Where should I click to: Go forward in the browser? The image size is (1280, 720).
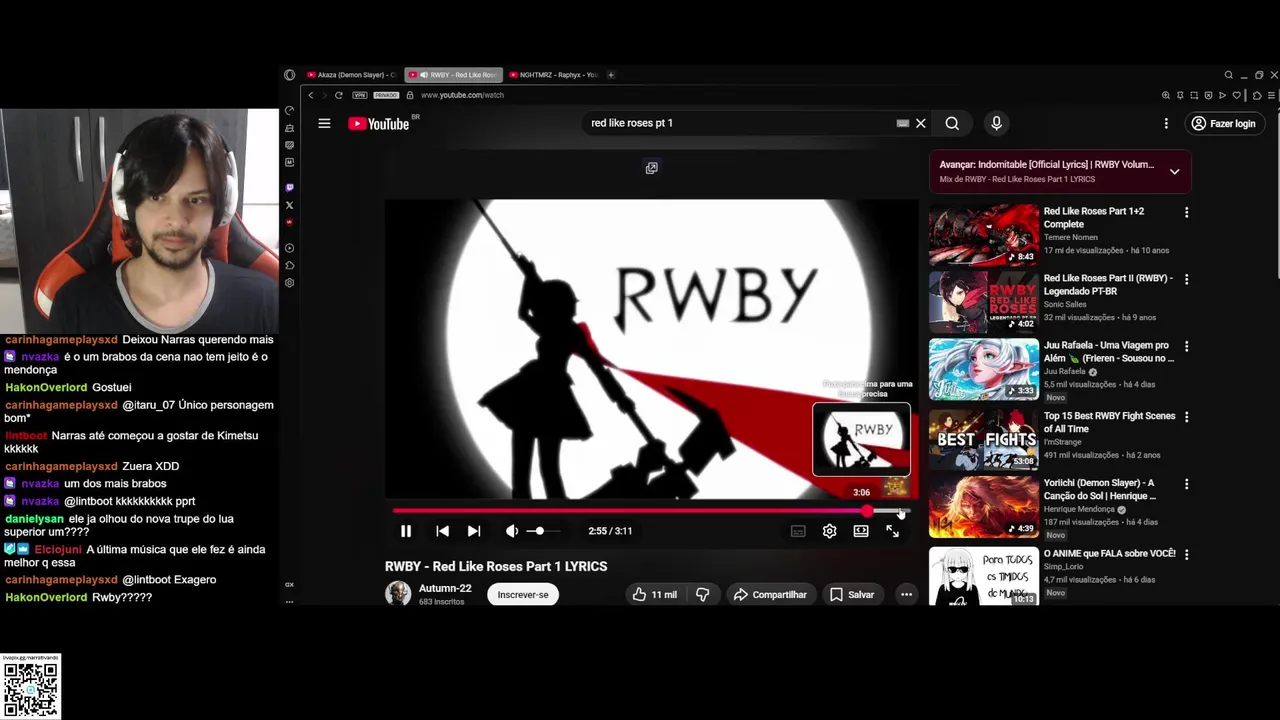point(324,95)
